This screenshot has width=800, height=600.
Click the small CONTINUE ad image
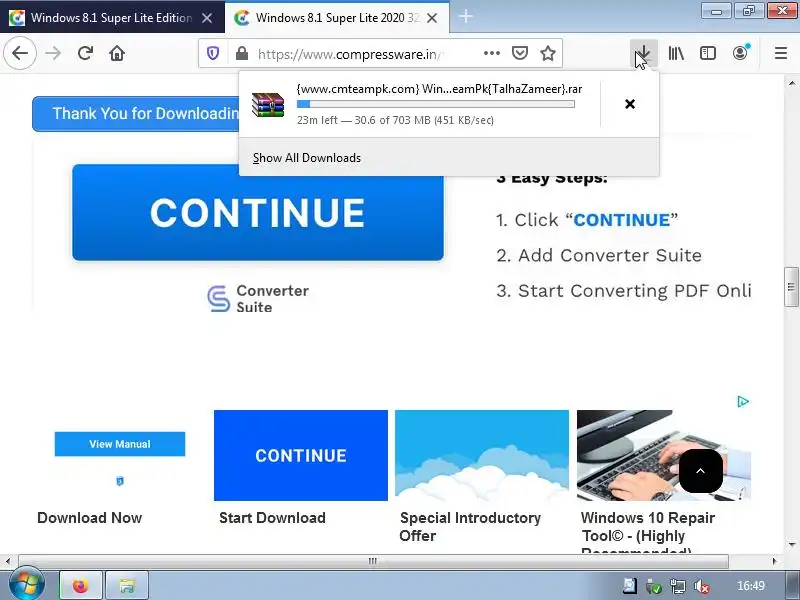coord(301,455)
